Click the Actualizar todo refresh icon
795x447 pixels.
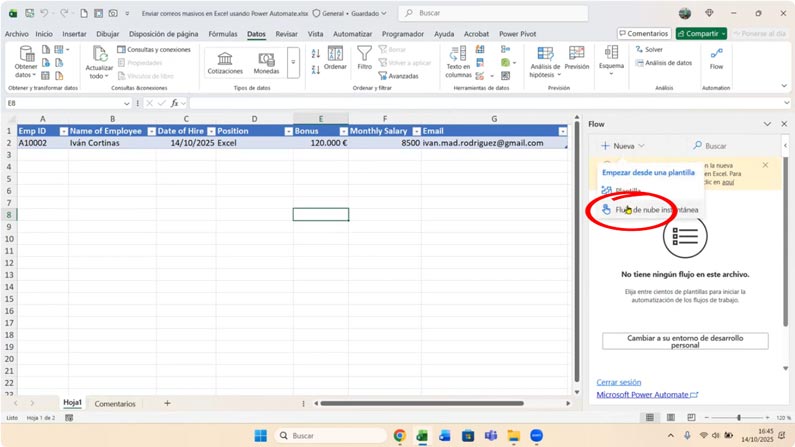tap(99, 56)
